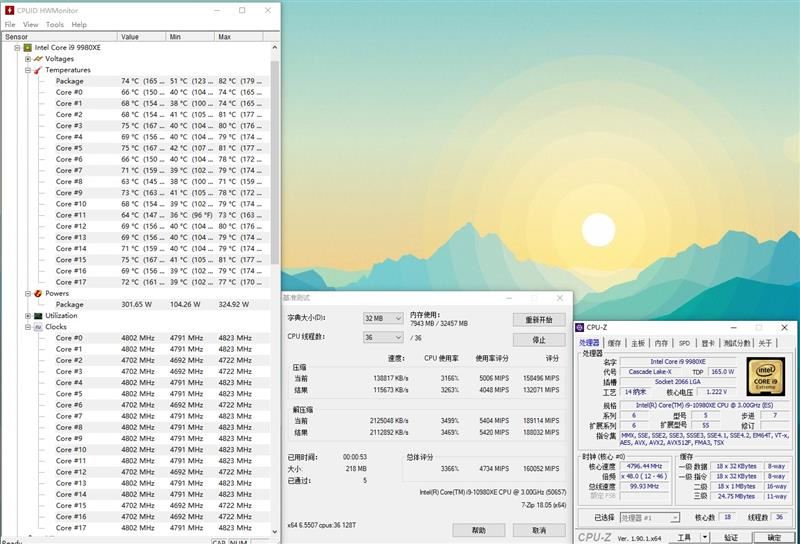The height and width of the screenshot is (544, 800).
Task: Select the 处理器 tab in CPU-Z
Action: coord(589,343)
